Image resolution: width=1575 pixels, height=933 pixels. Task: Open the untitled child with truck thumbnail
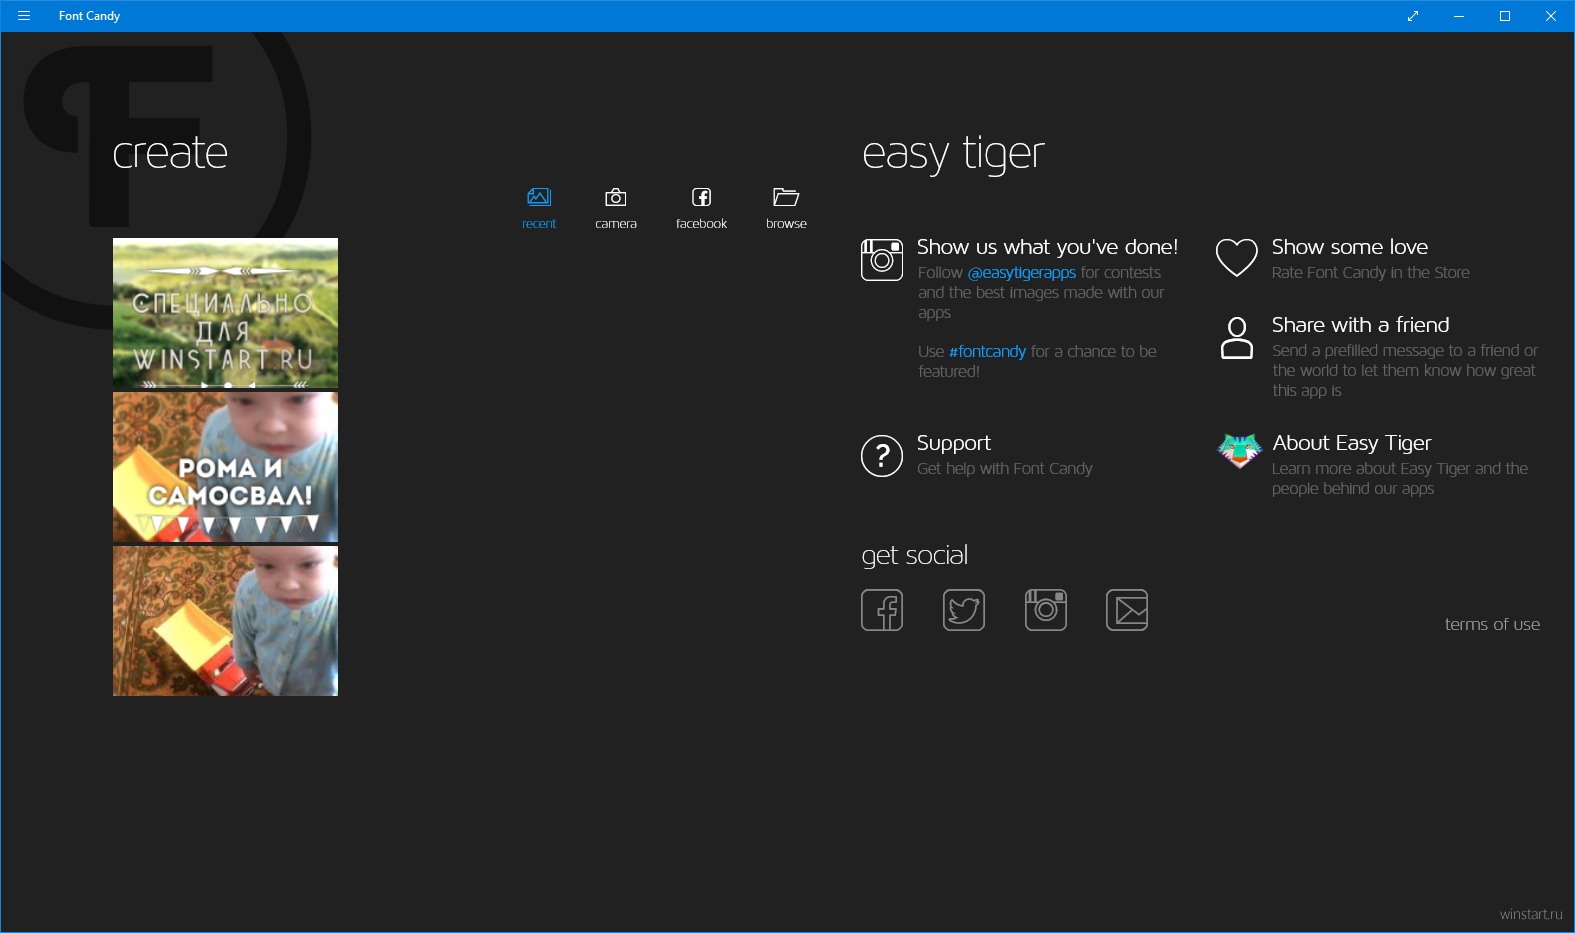point(225,621)
